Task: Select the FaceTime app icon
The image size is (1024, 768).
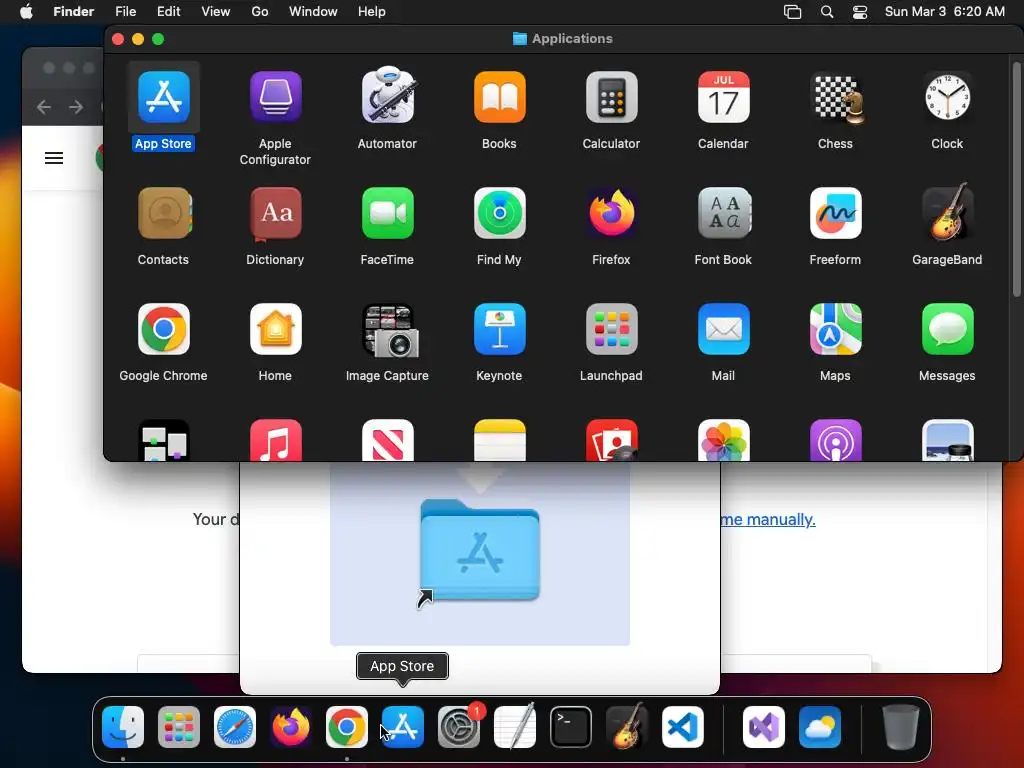Action: pyautogui.click(x=388, y=214)
